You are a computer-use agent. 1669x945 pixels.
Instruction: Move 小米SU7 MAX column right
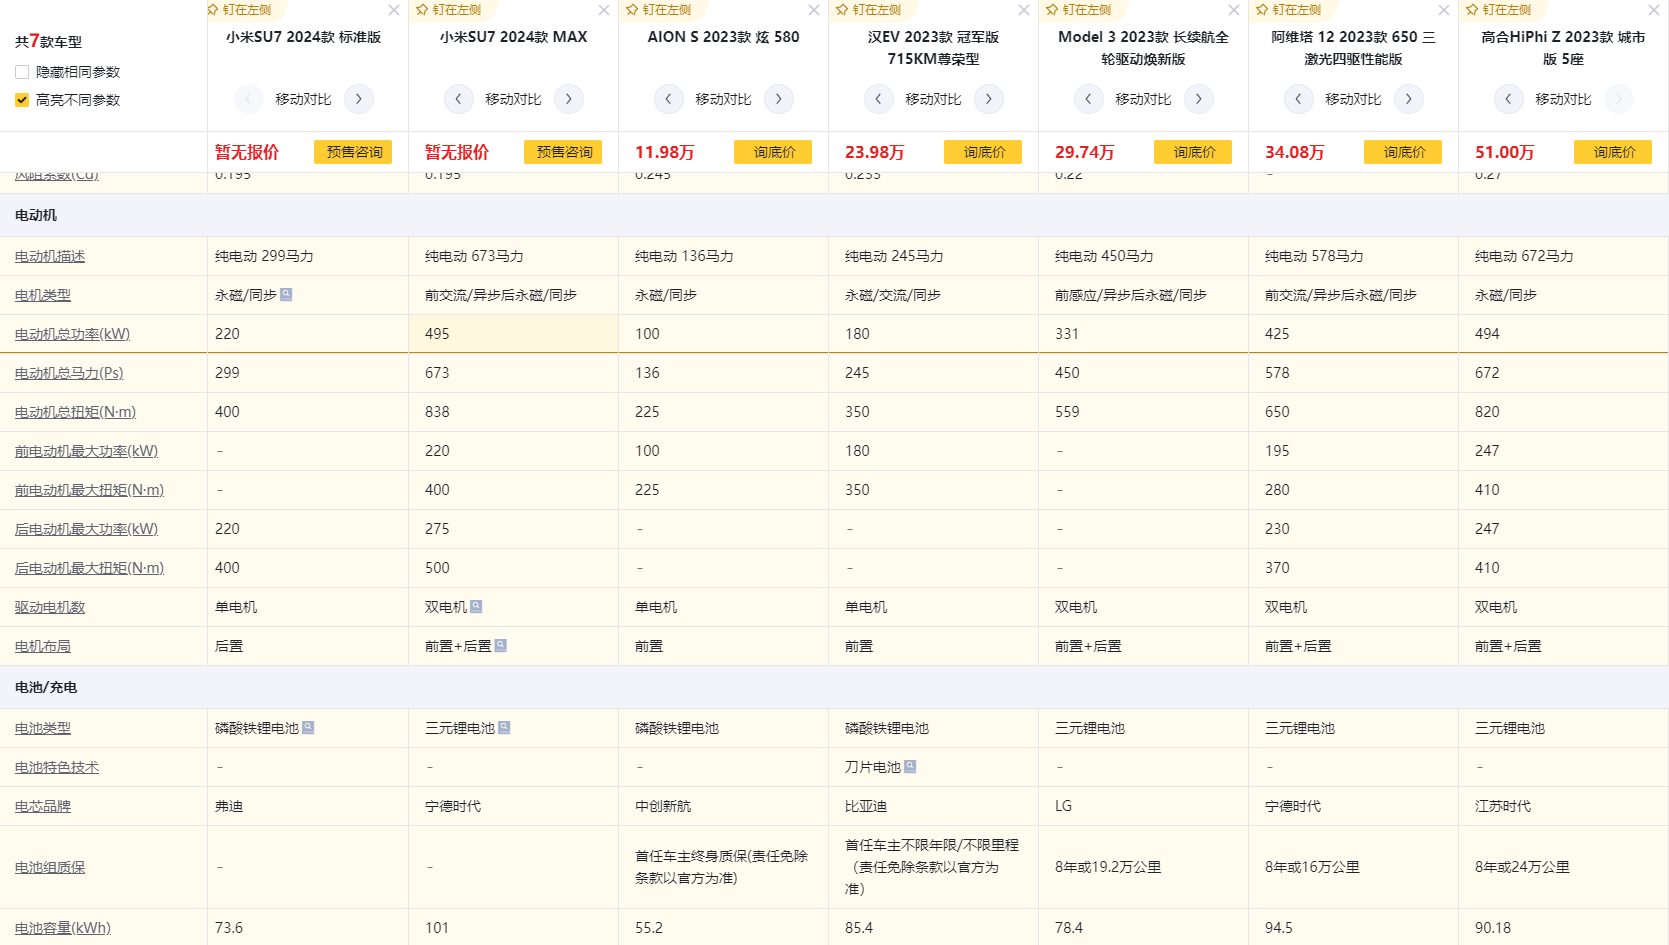click(x=569, y=99)
